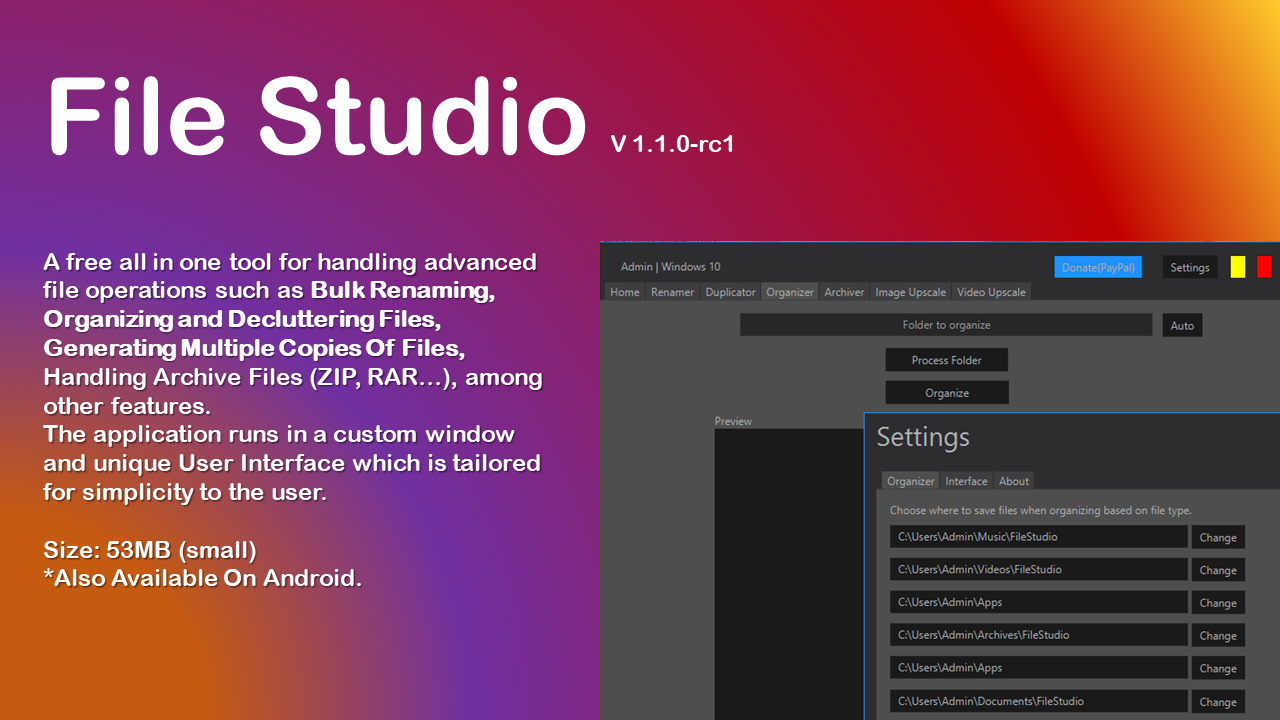Screen dimensions: 1280x720
Task: Switch to the Interface settings tab
Action: tap(967, 481)
